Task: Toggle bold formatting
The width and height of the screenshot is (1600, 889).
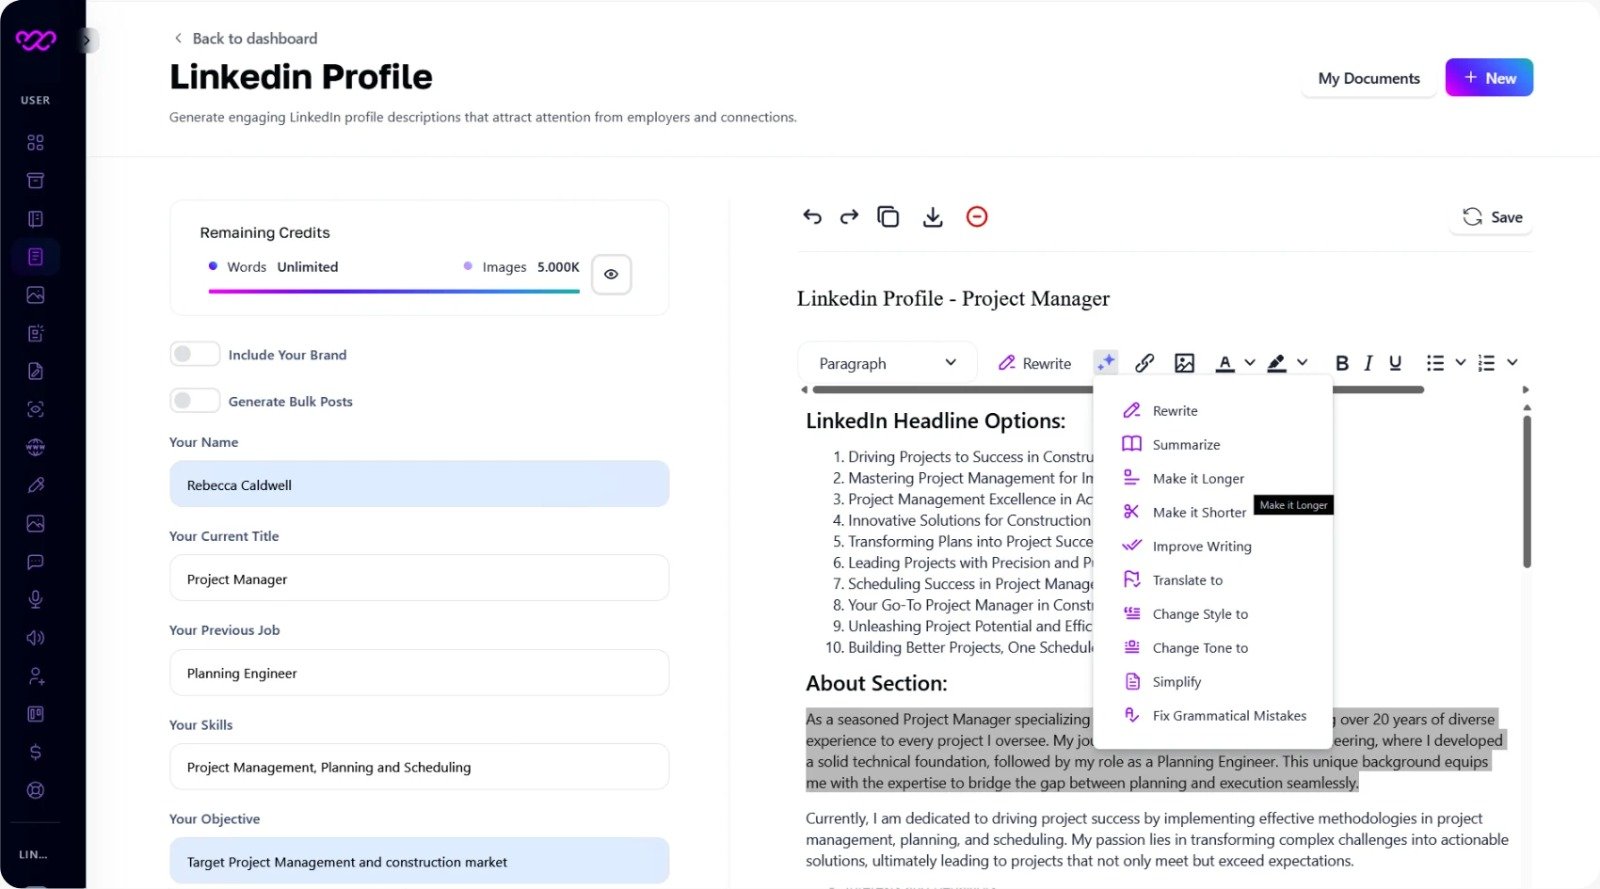Action: [1342, 362]
